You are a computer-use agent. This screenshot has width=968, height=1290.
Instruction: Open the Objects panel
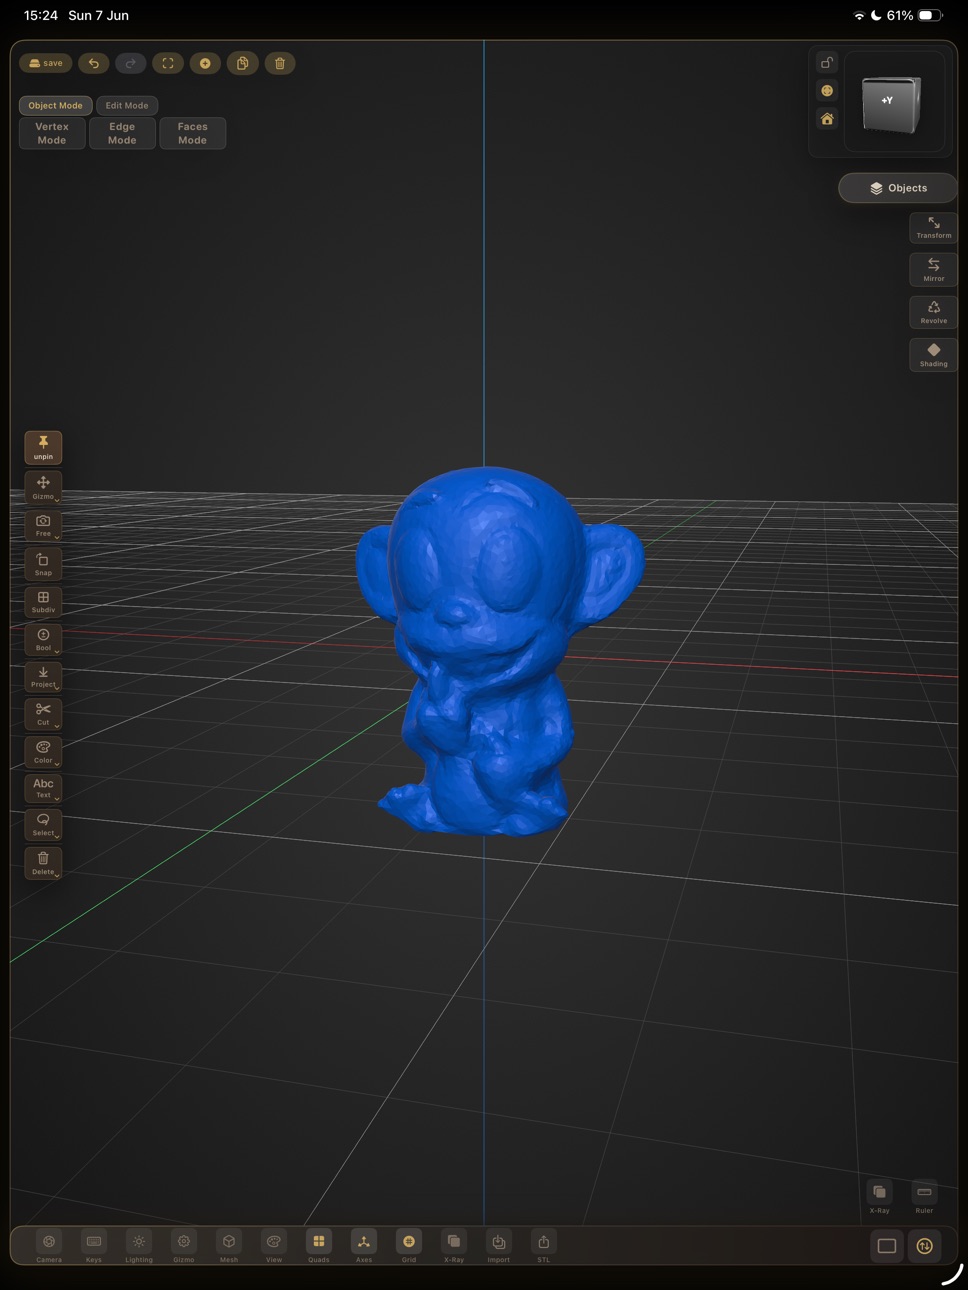pos(897,188)
